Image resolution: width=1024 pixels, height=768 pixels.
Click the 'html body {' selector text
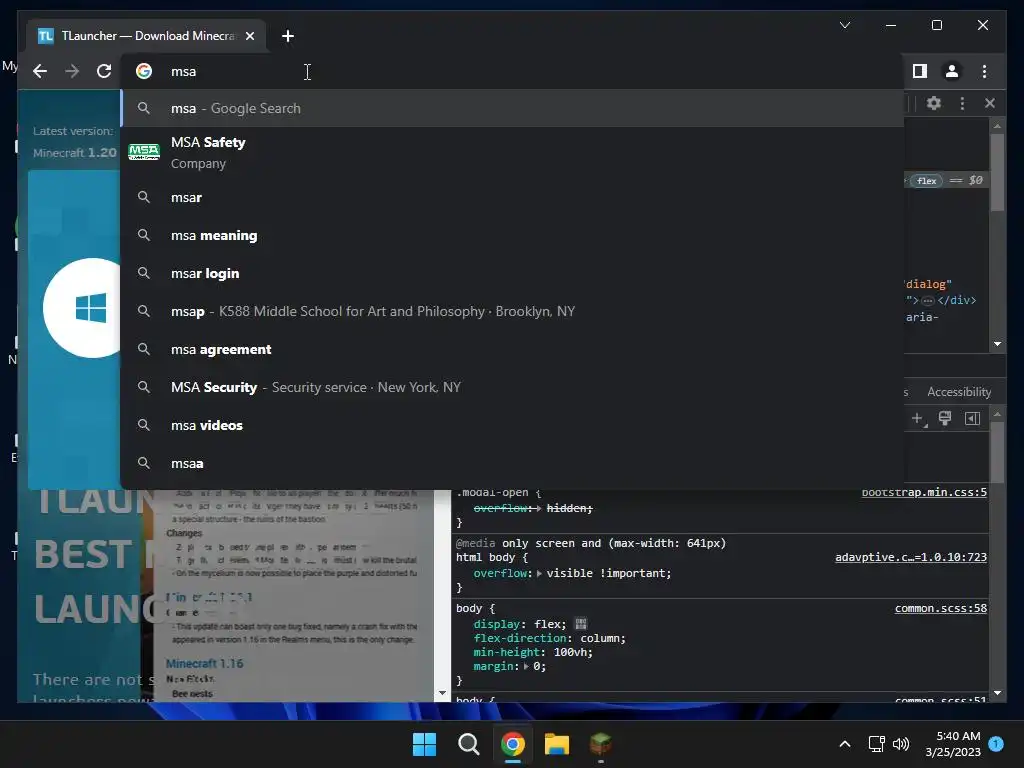(x=492, y=557)
